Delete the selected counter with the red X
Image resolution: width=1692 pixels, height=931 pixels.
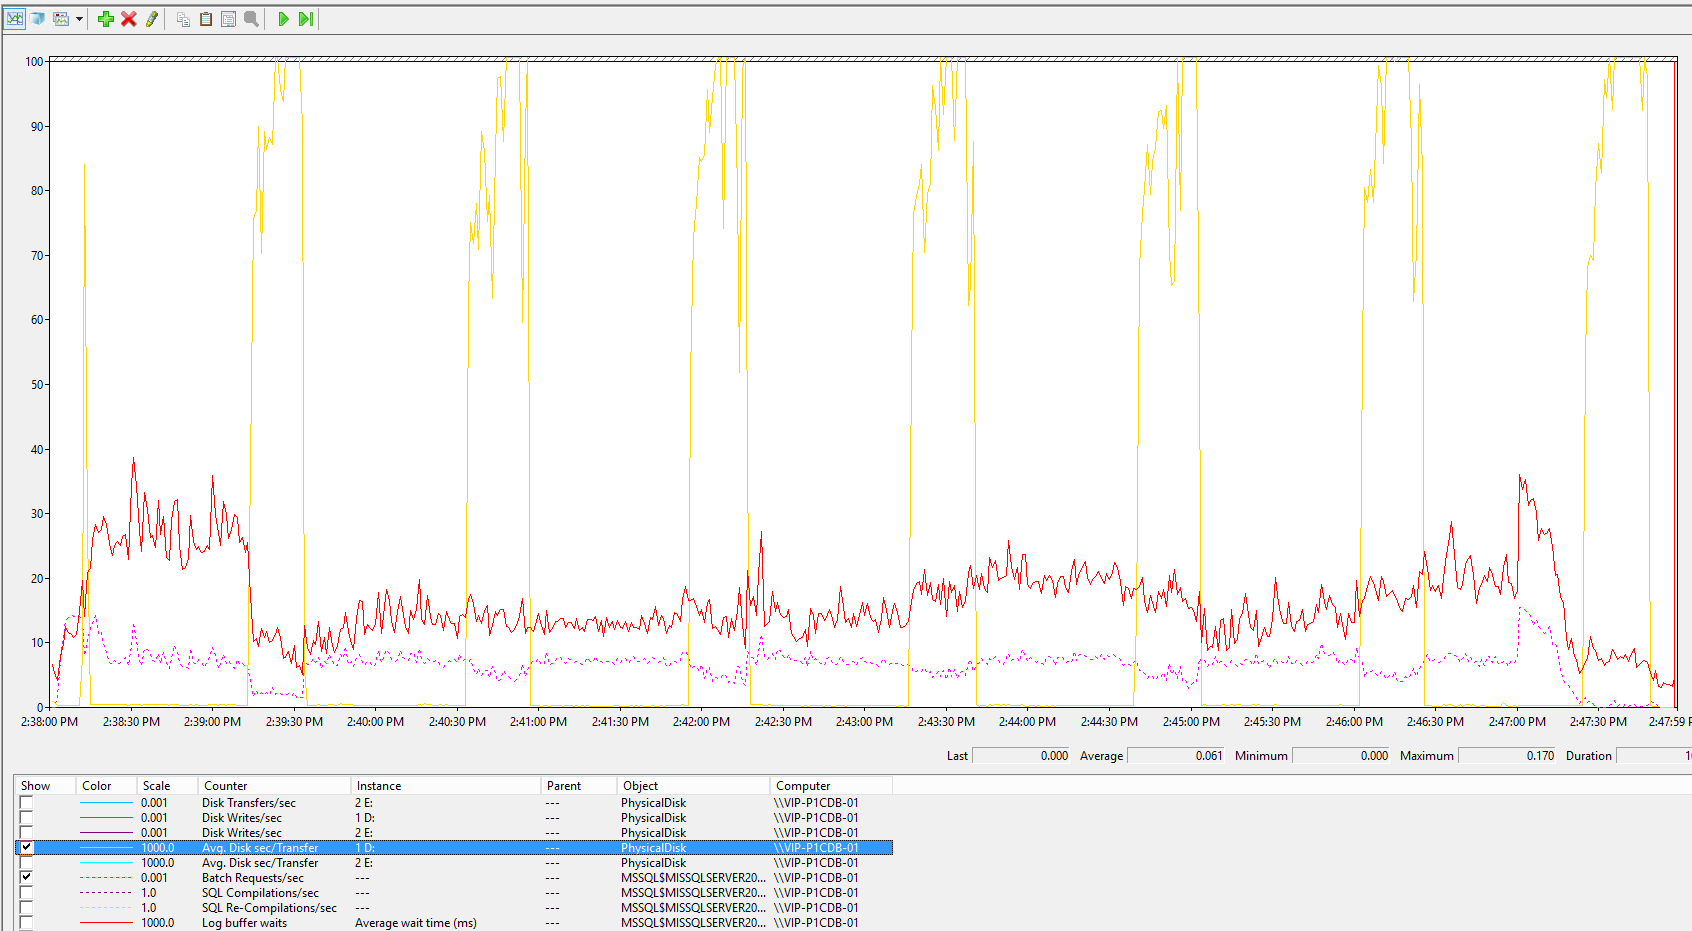click(x=129, y=19)
